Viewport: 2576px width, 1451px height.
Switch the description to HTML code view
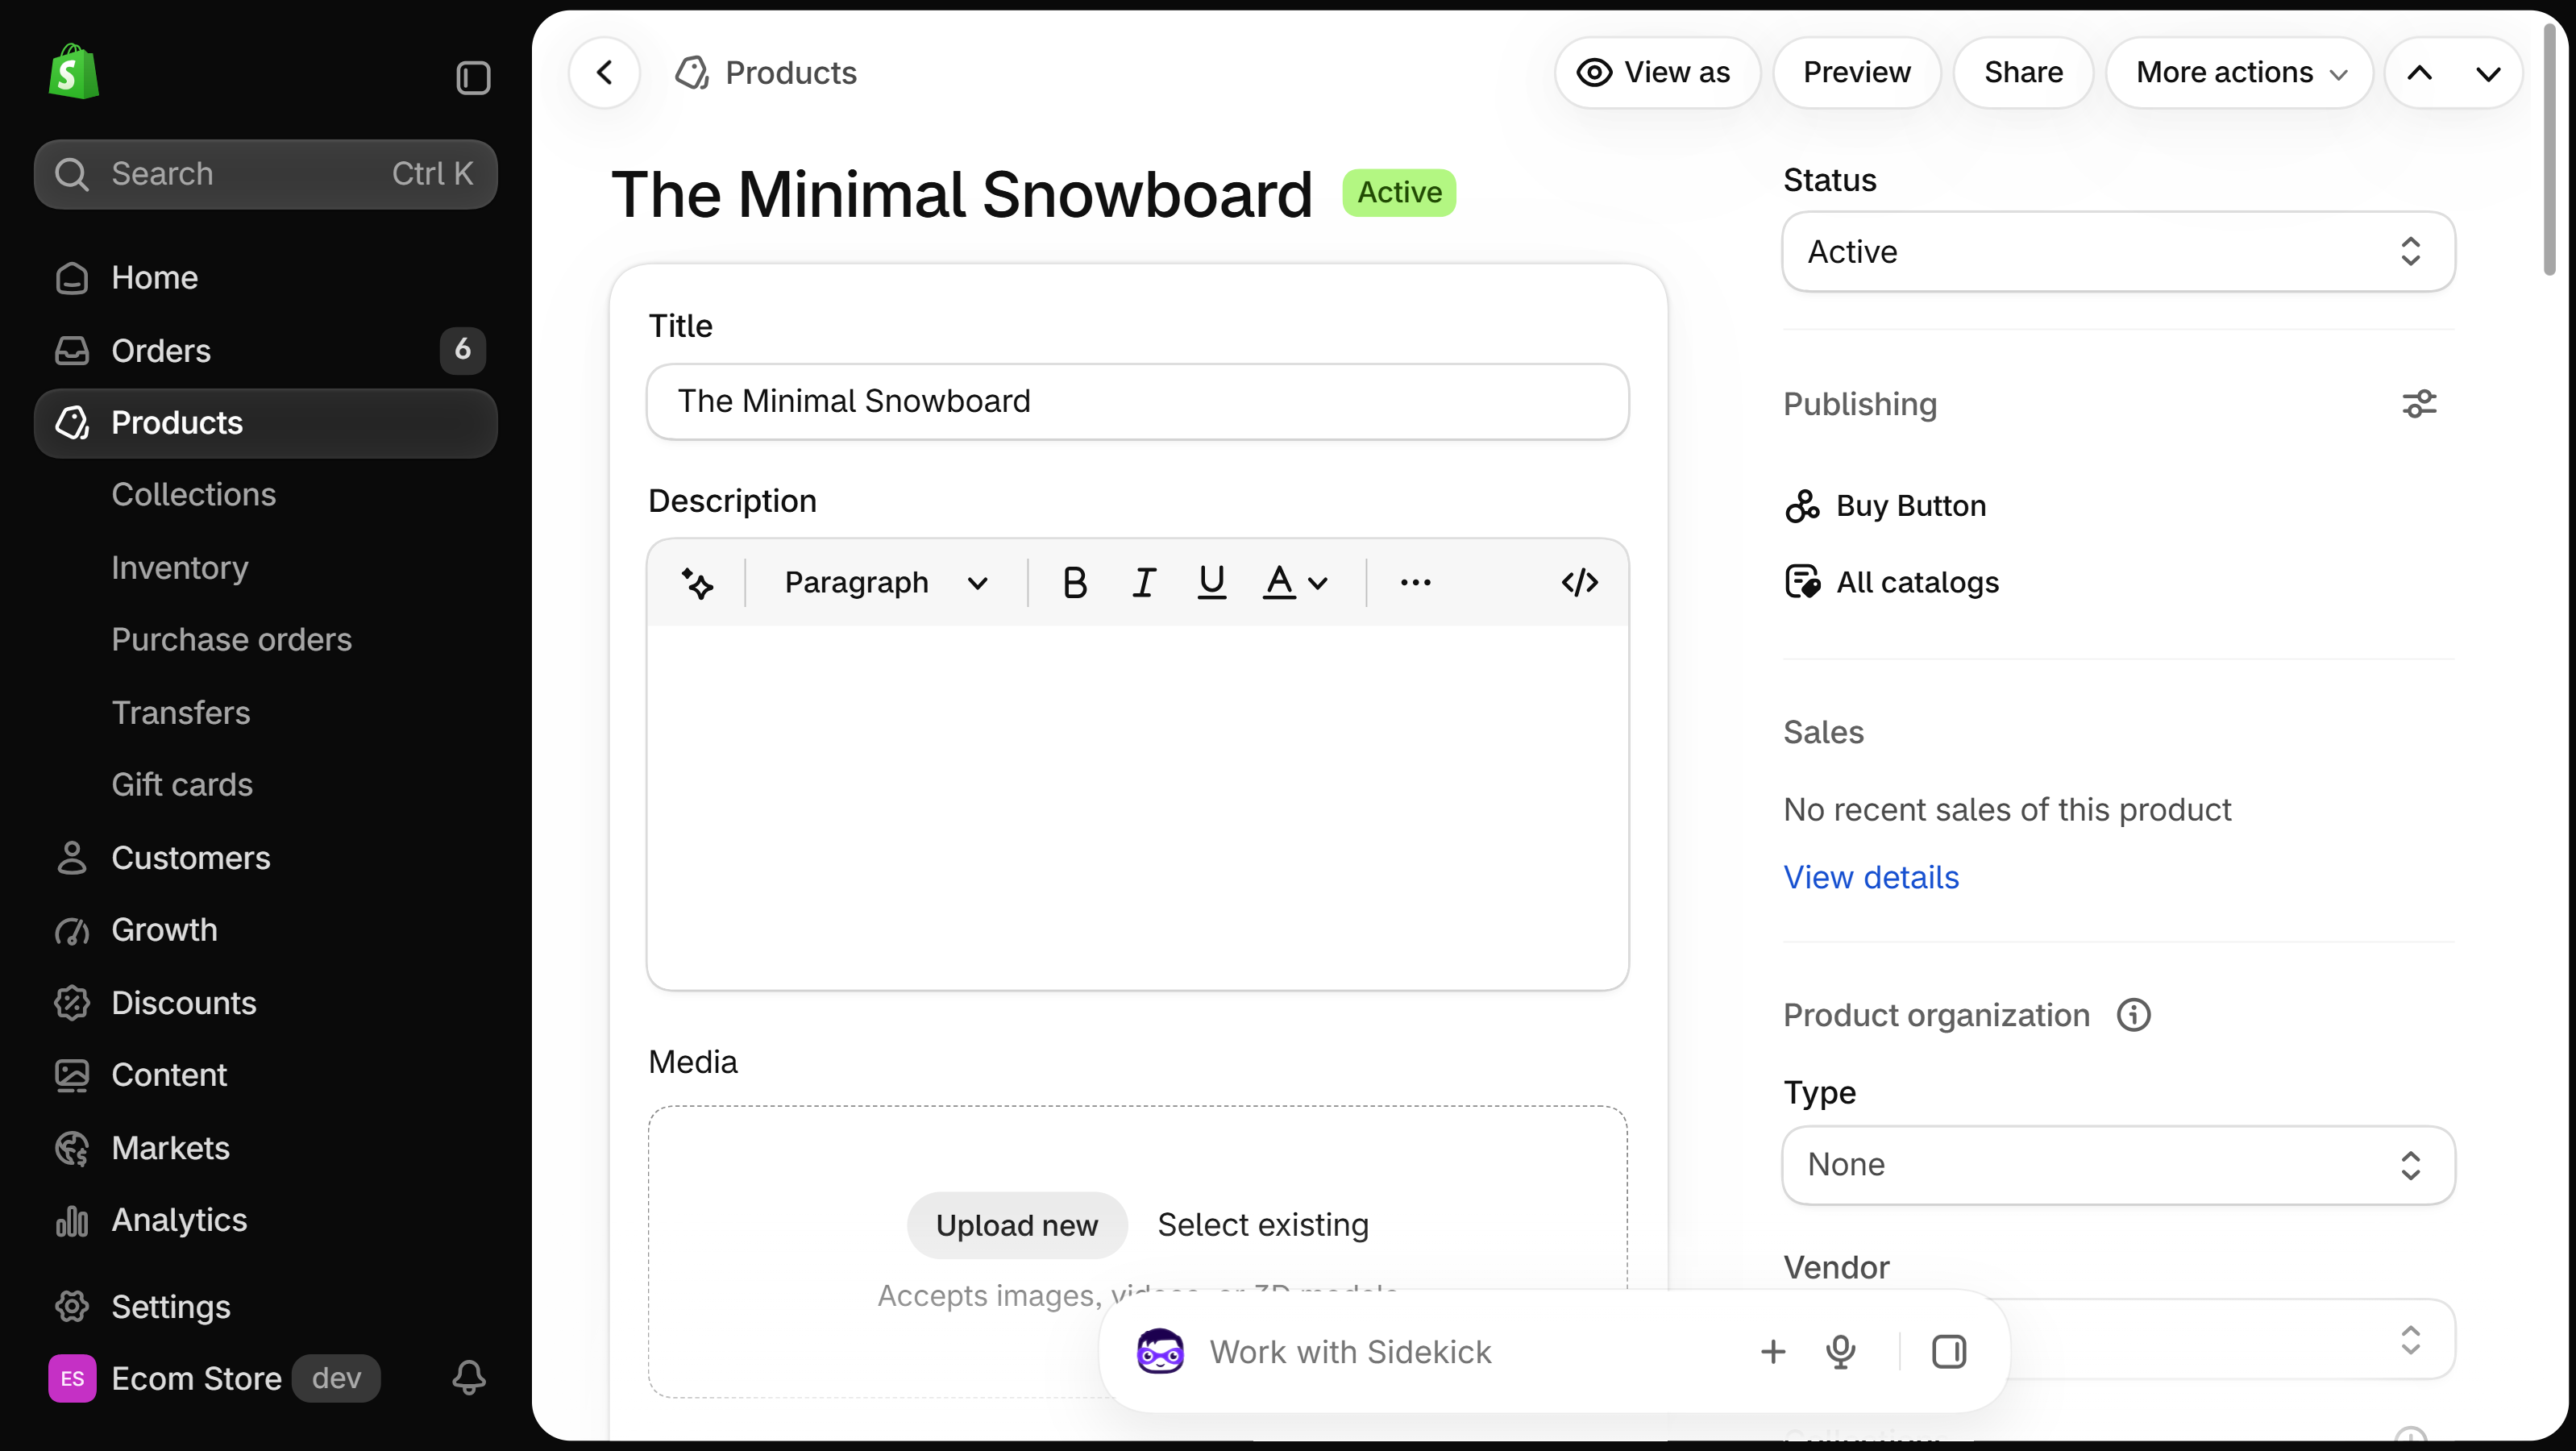click(x=1580, y=582)
